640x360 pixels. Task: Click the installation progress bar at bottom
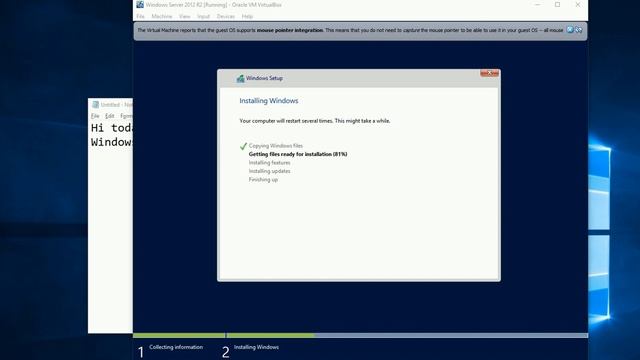[x=360, y=336]
